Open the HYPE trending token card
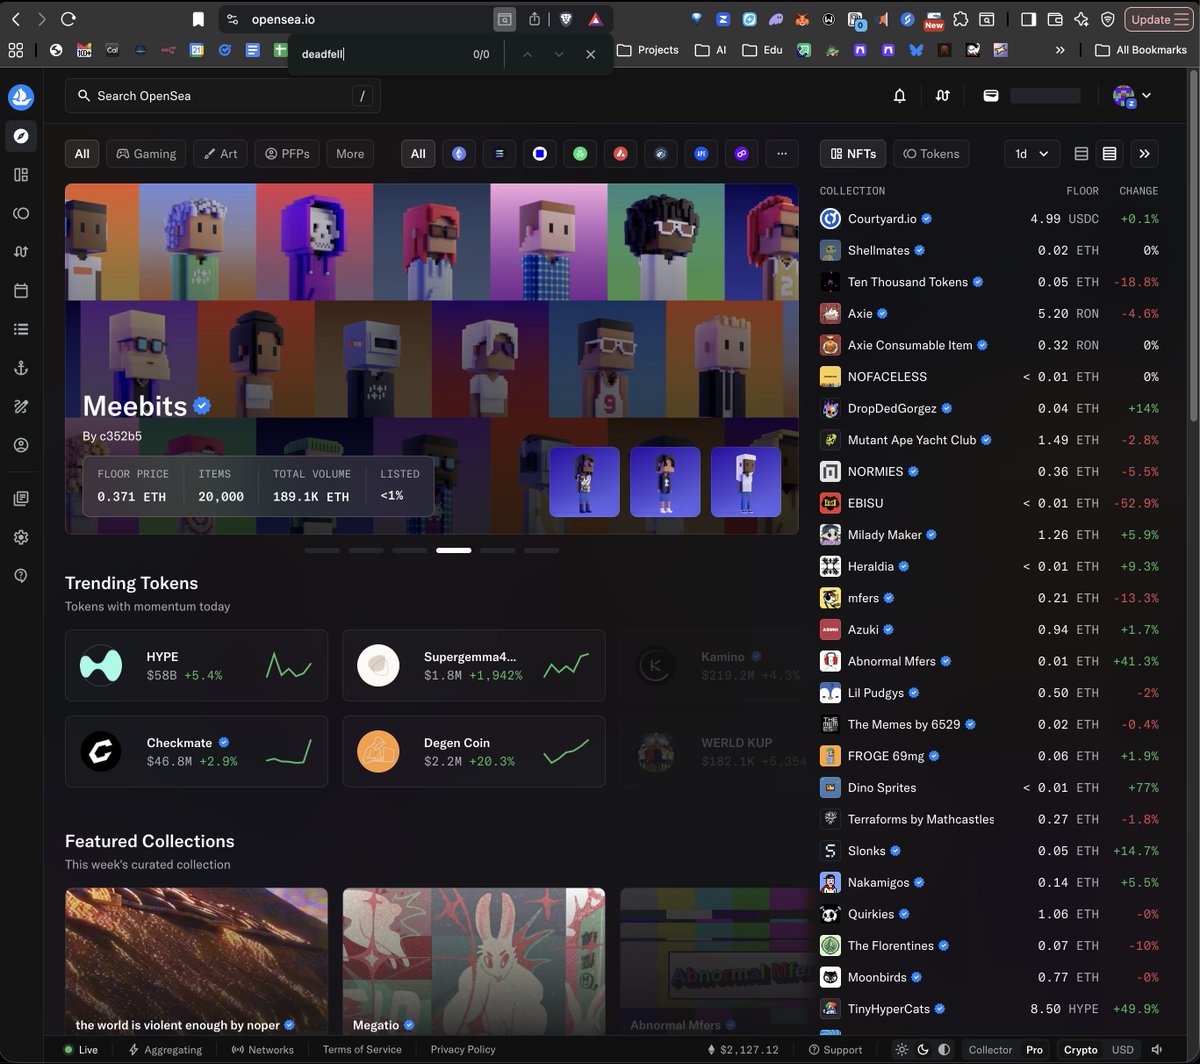This screenshot has height=1064, width=1200. click(x=196, y=665)
